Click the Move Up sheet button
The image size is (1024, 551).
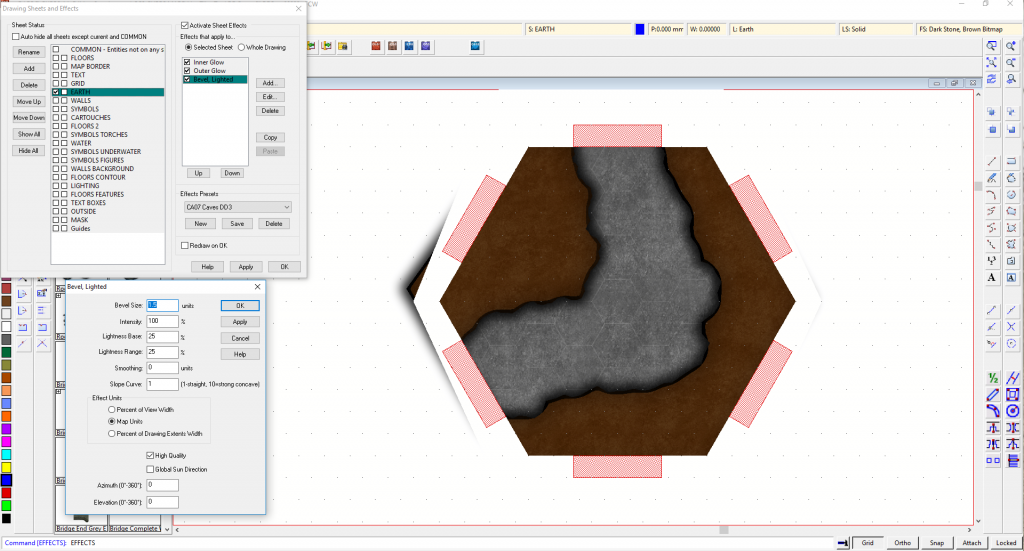pos(29,101)
